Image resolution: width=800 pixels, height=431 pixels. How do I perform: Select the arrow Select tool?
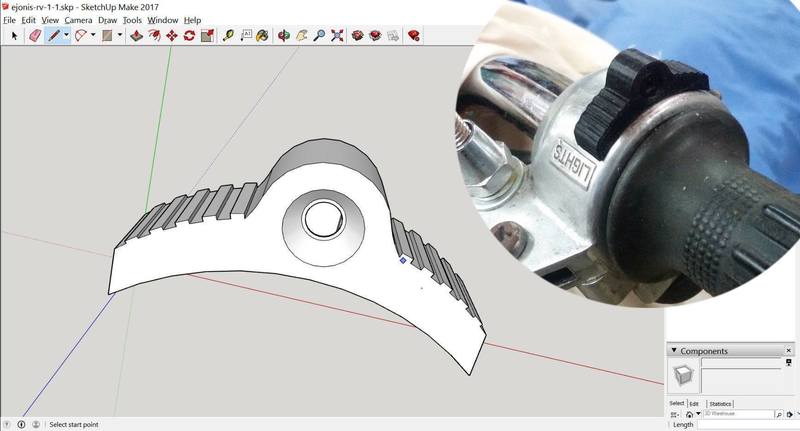(x=14, y=35)
